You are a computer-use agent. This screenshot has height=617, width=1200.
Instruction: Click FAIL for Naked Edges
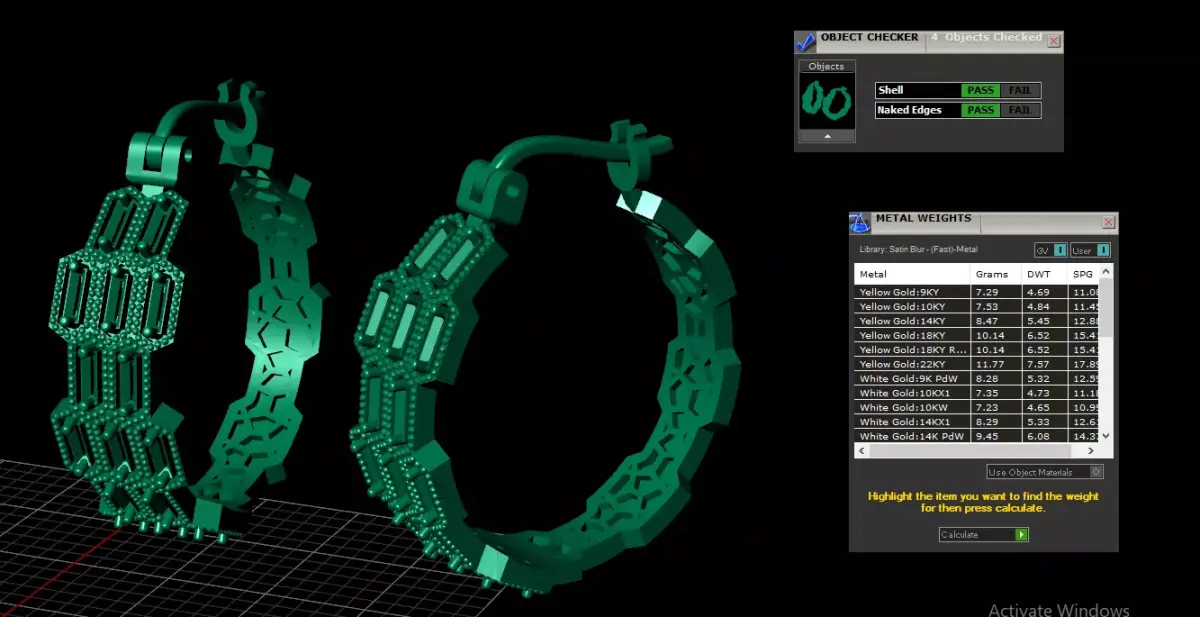(1020, 110)
